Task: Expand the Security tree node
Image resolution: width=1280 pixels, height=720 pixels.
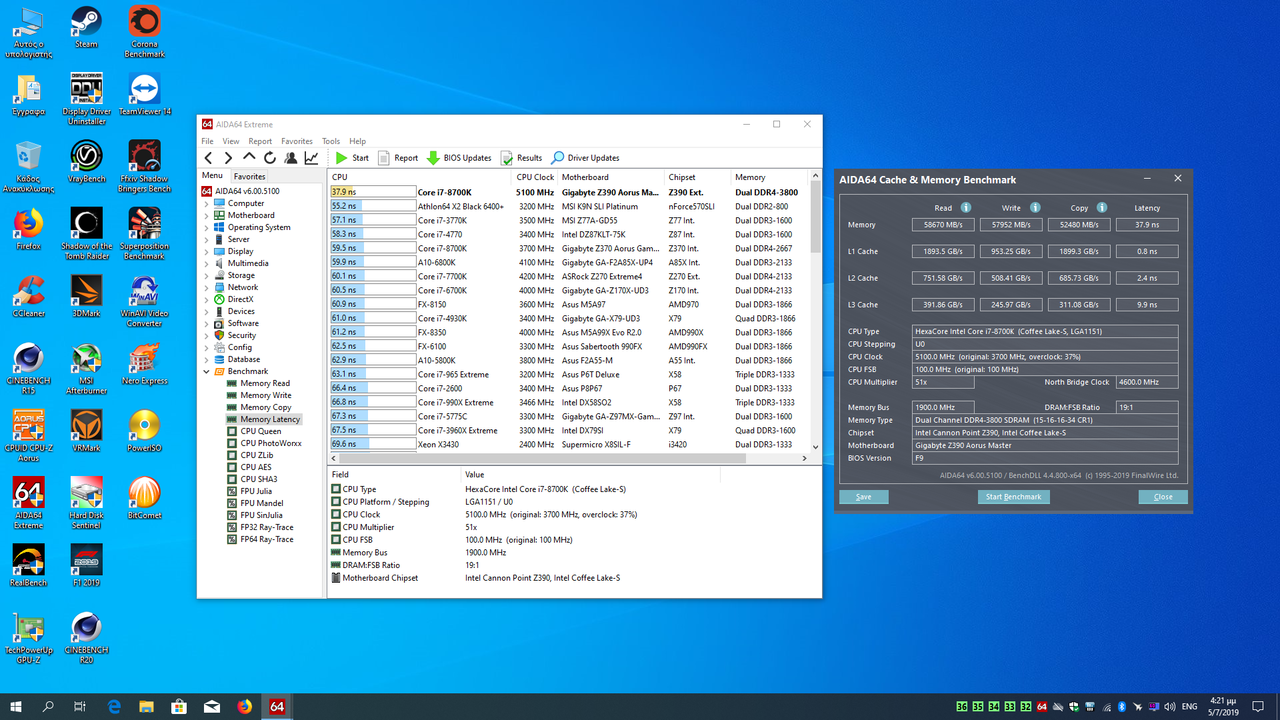Action: (x=207, y=335)
